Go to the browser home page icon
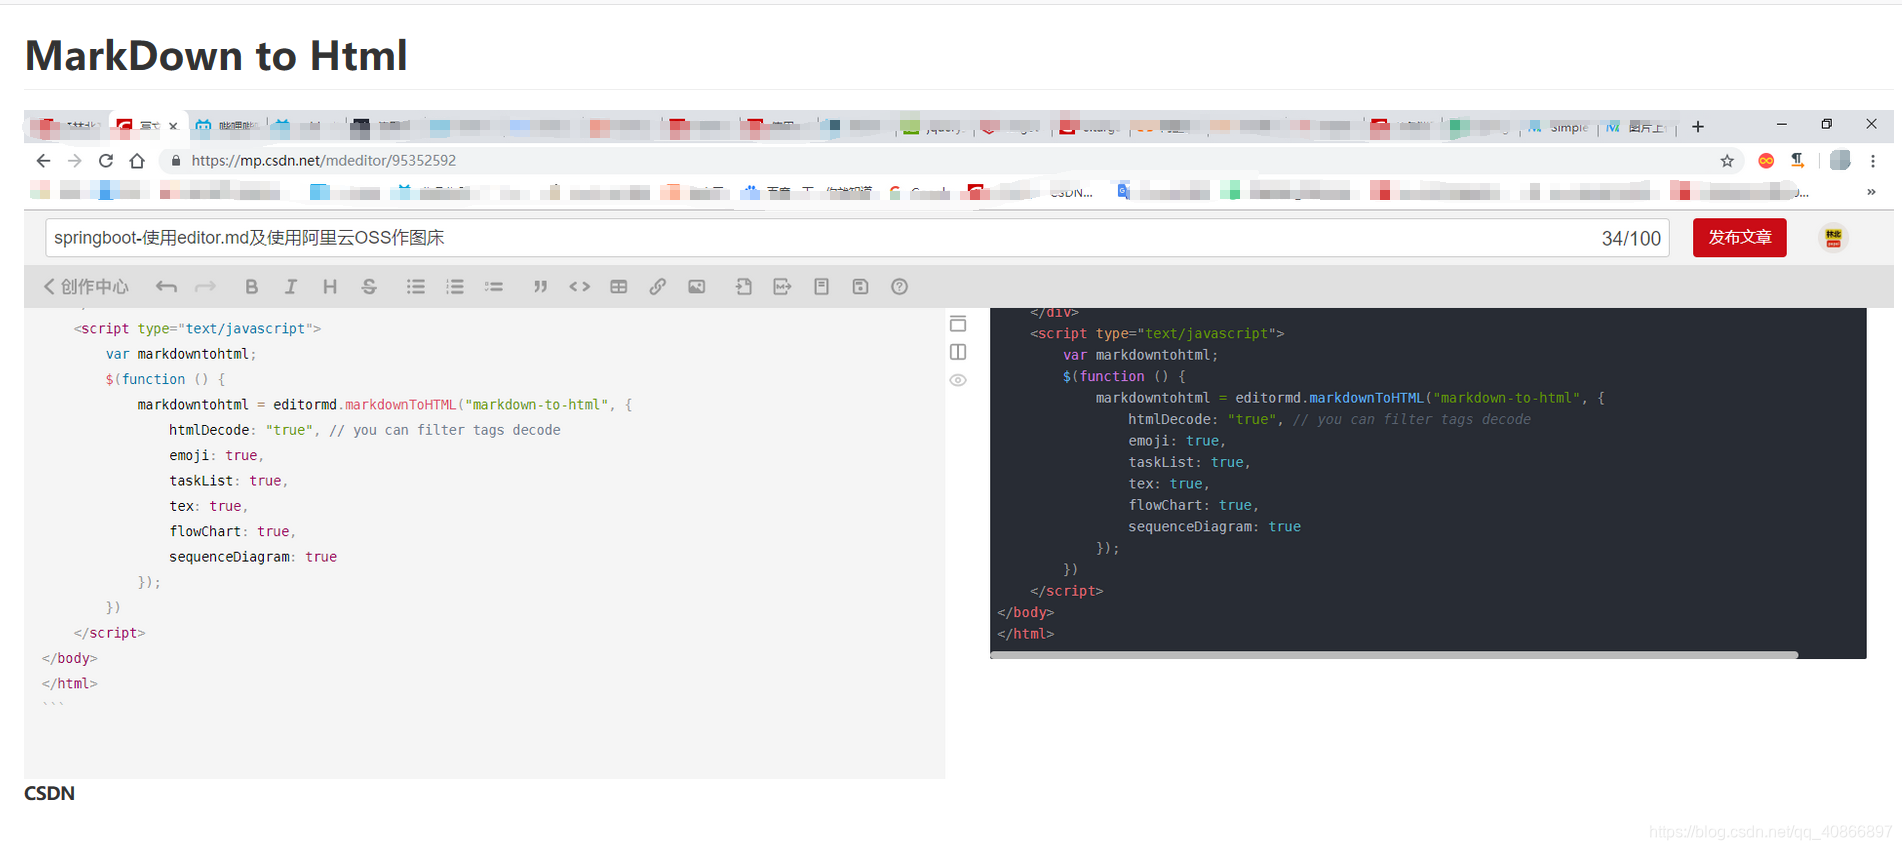 pos(137,161)
